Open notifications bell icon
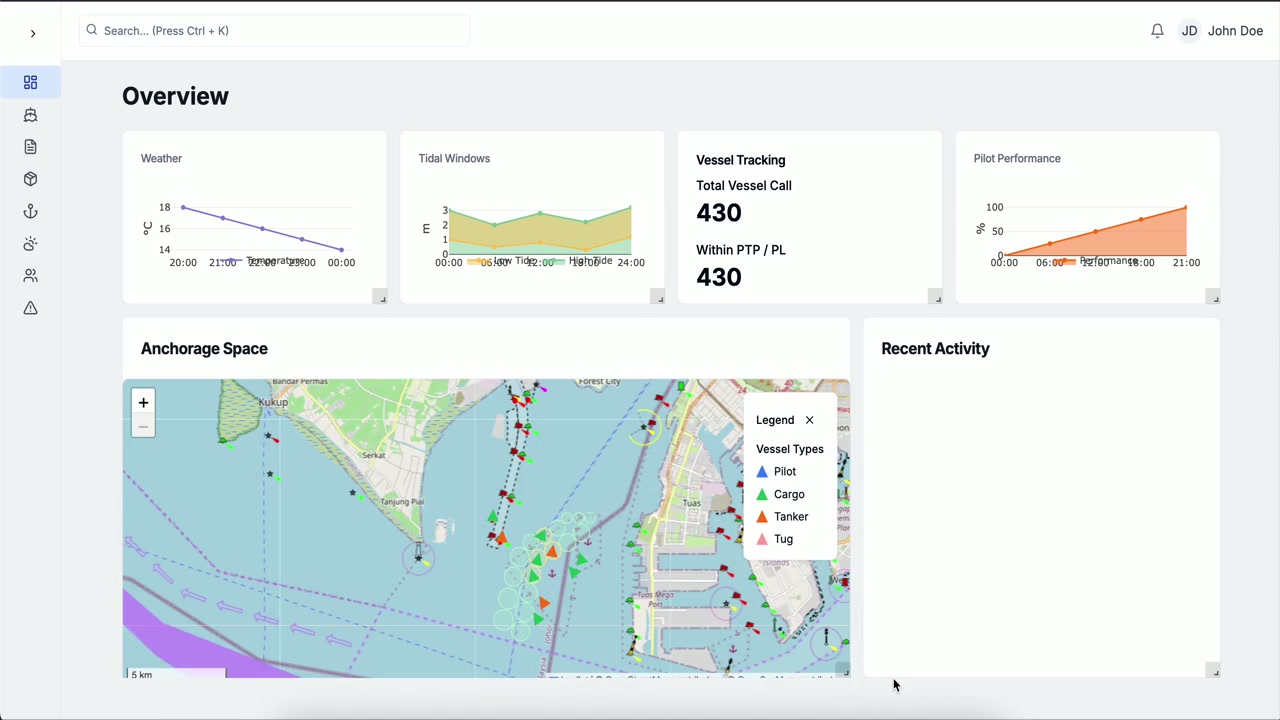The height and width of the screenshot is (720, 1280). pos(1157,31)
